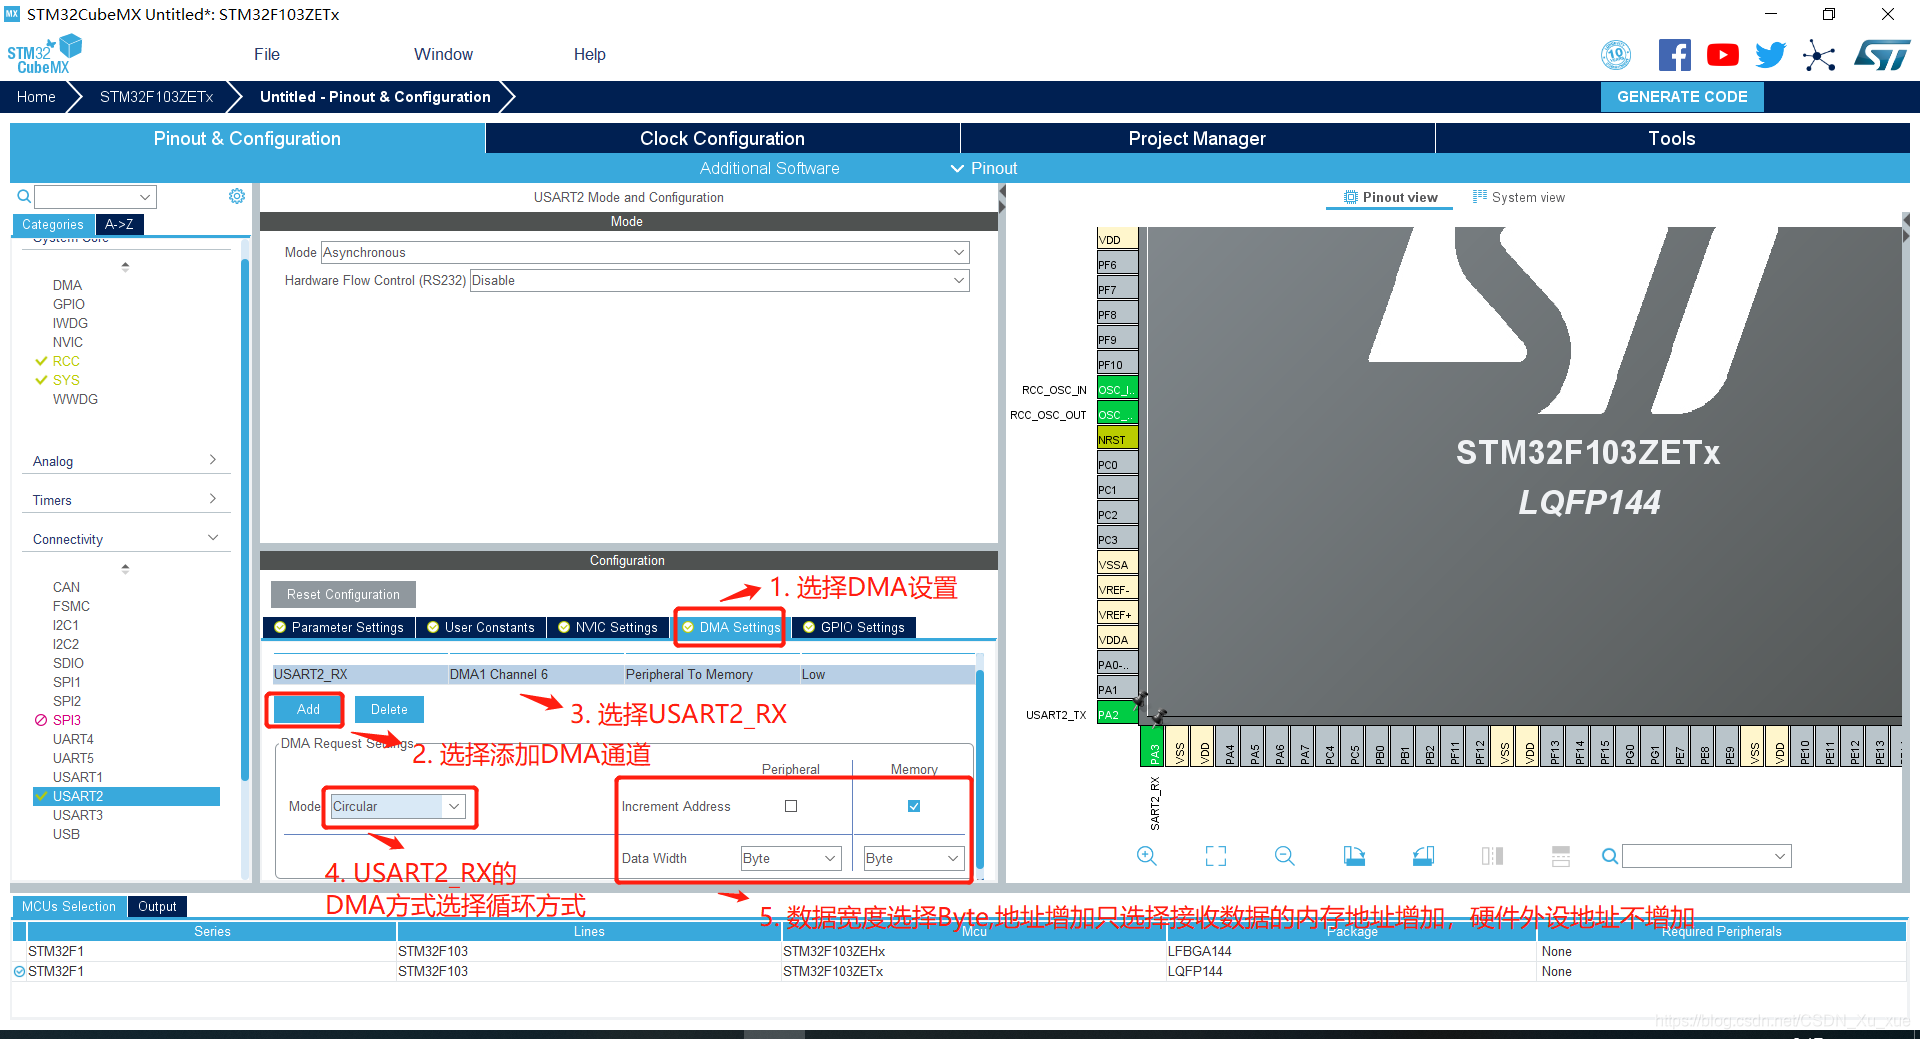Click Reset Configuration button

(x=343, y=594)
